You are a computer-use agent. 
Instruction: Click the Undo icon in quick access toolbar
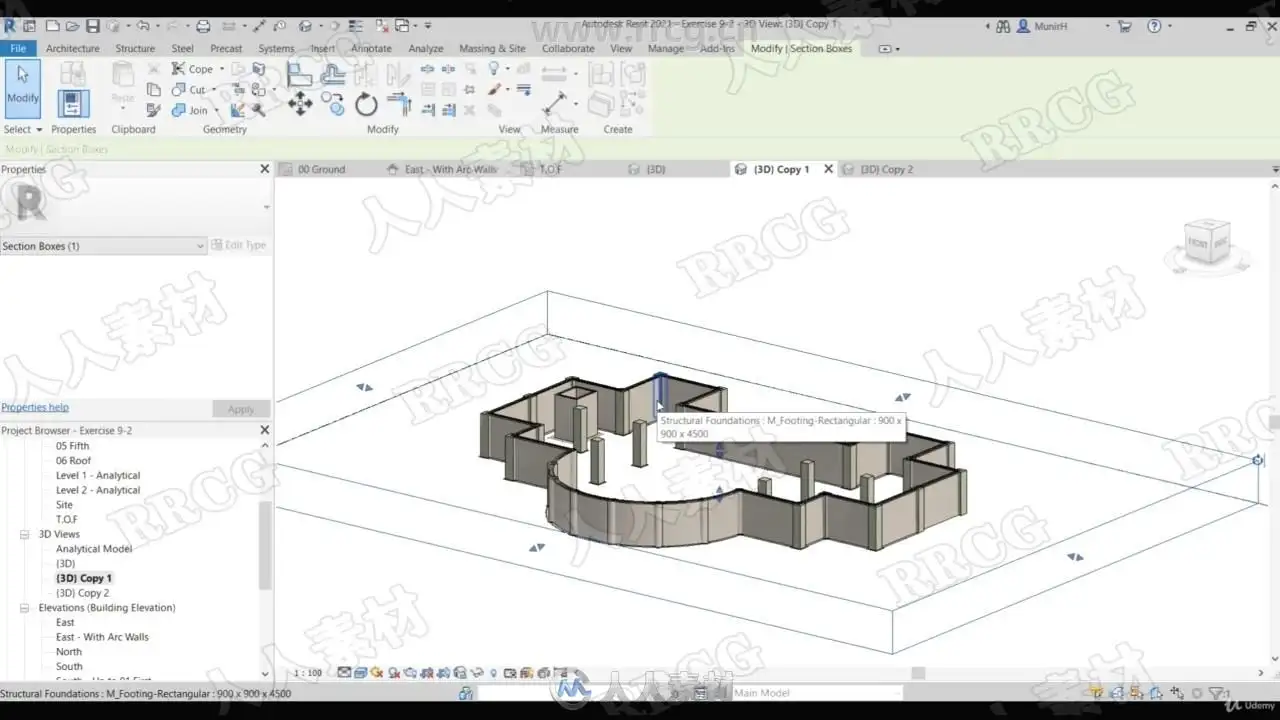(x=142, y=25)
